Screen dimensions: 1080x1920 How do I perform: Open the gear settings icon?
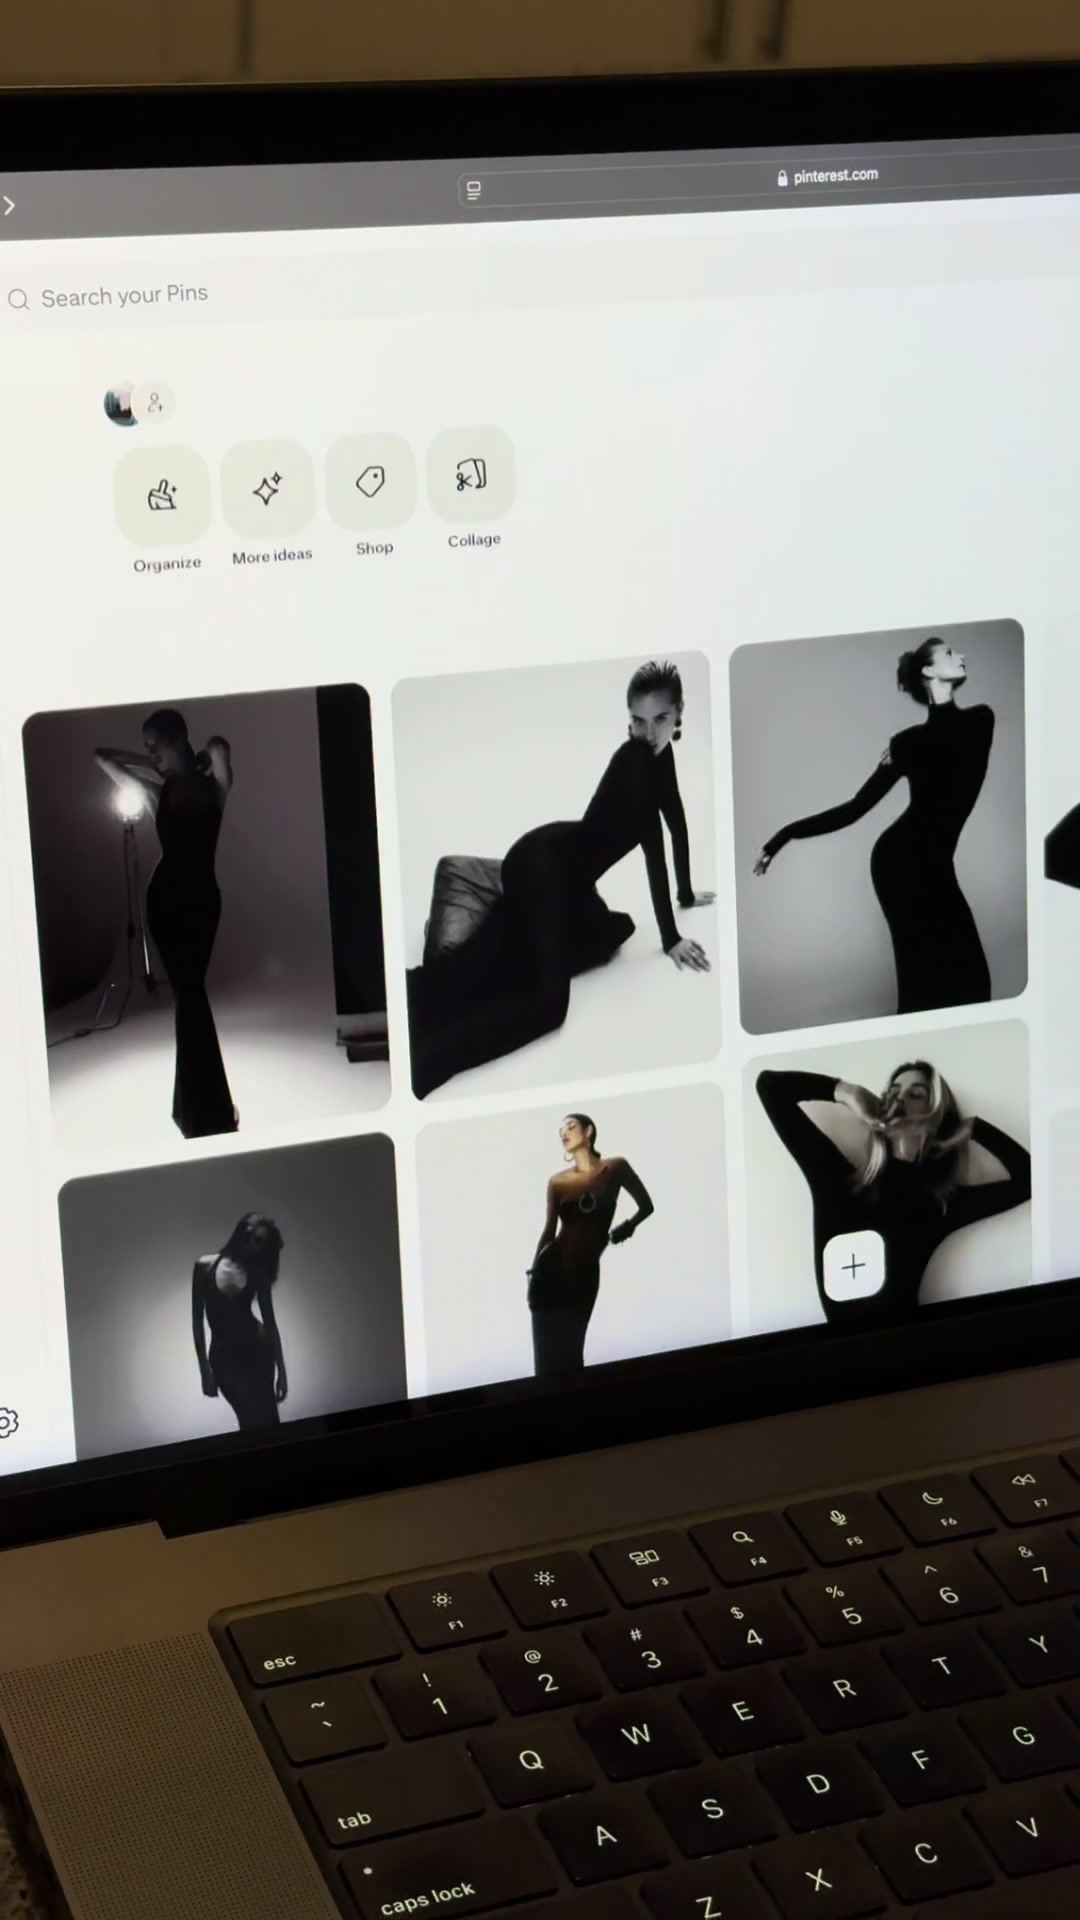coord(7,1422)
